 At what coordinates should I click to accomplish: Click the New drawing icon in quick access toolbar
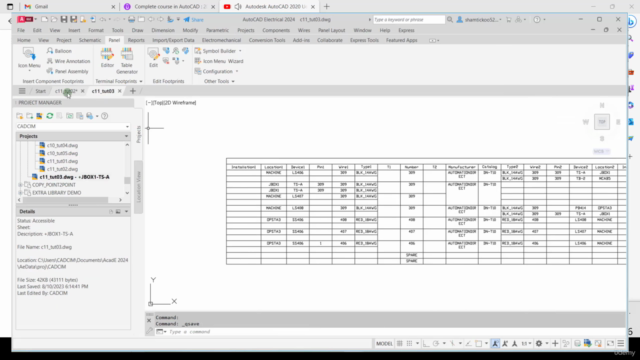click(44, 19)
